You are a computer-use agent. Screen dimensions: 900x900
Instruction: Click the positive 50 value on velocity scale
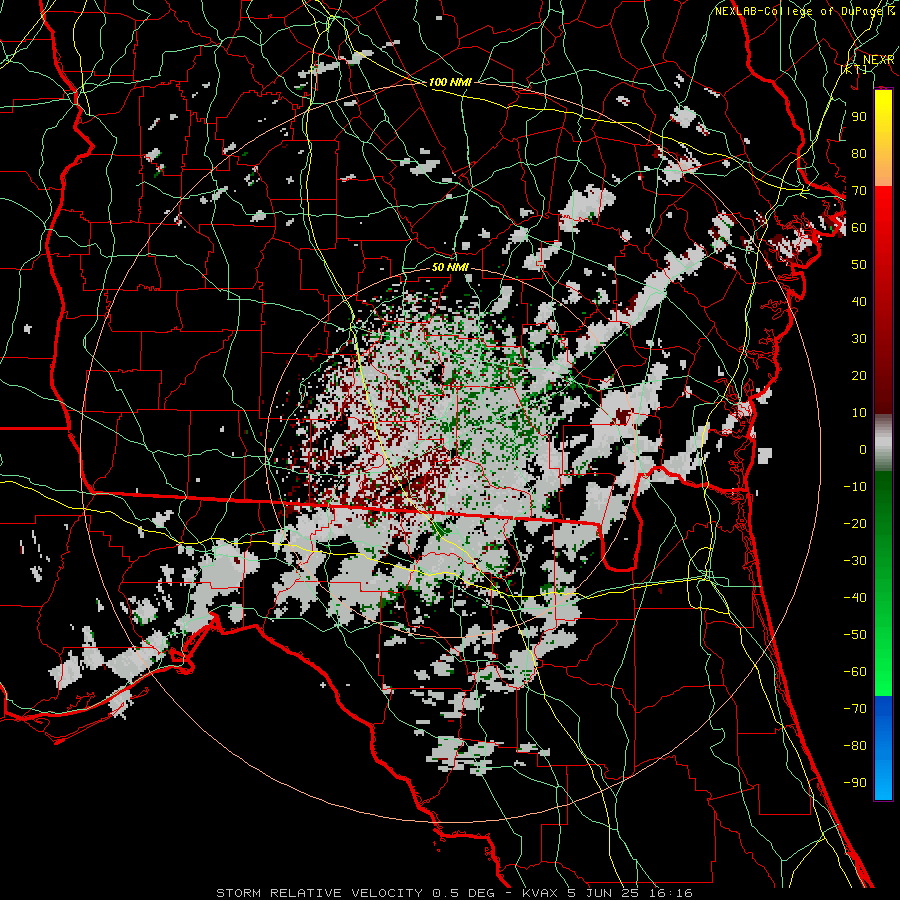coord(859,265)
